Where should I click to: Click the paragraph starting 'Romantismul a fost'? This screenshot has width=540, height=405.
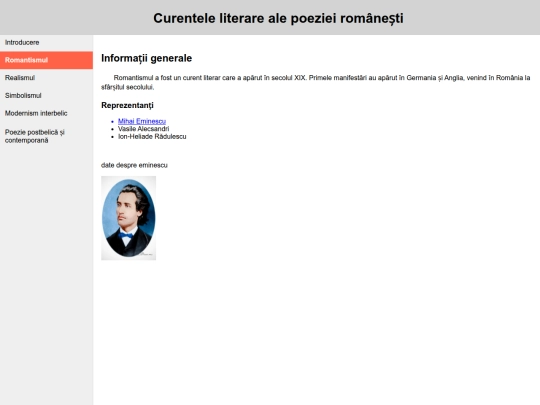click(315, 82)
